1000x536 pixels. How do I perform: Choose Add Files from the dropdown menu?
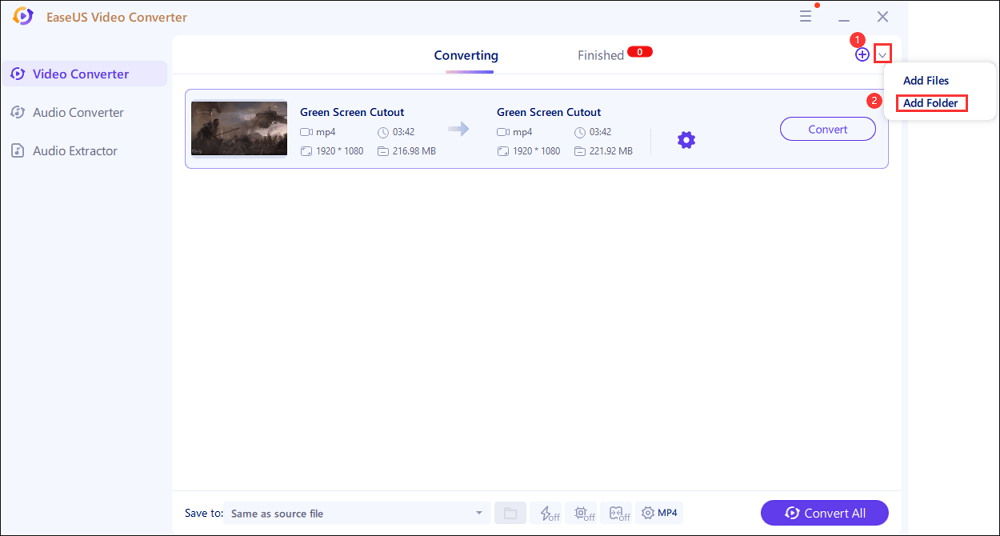click(x=925, y=80)
